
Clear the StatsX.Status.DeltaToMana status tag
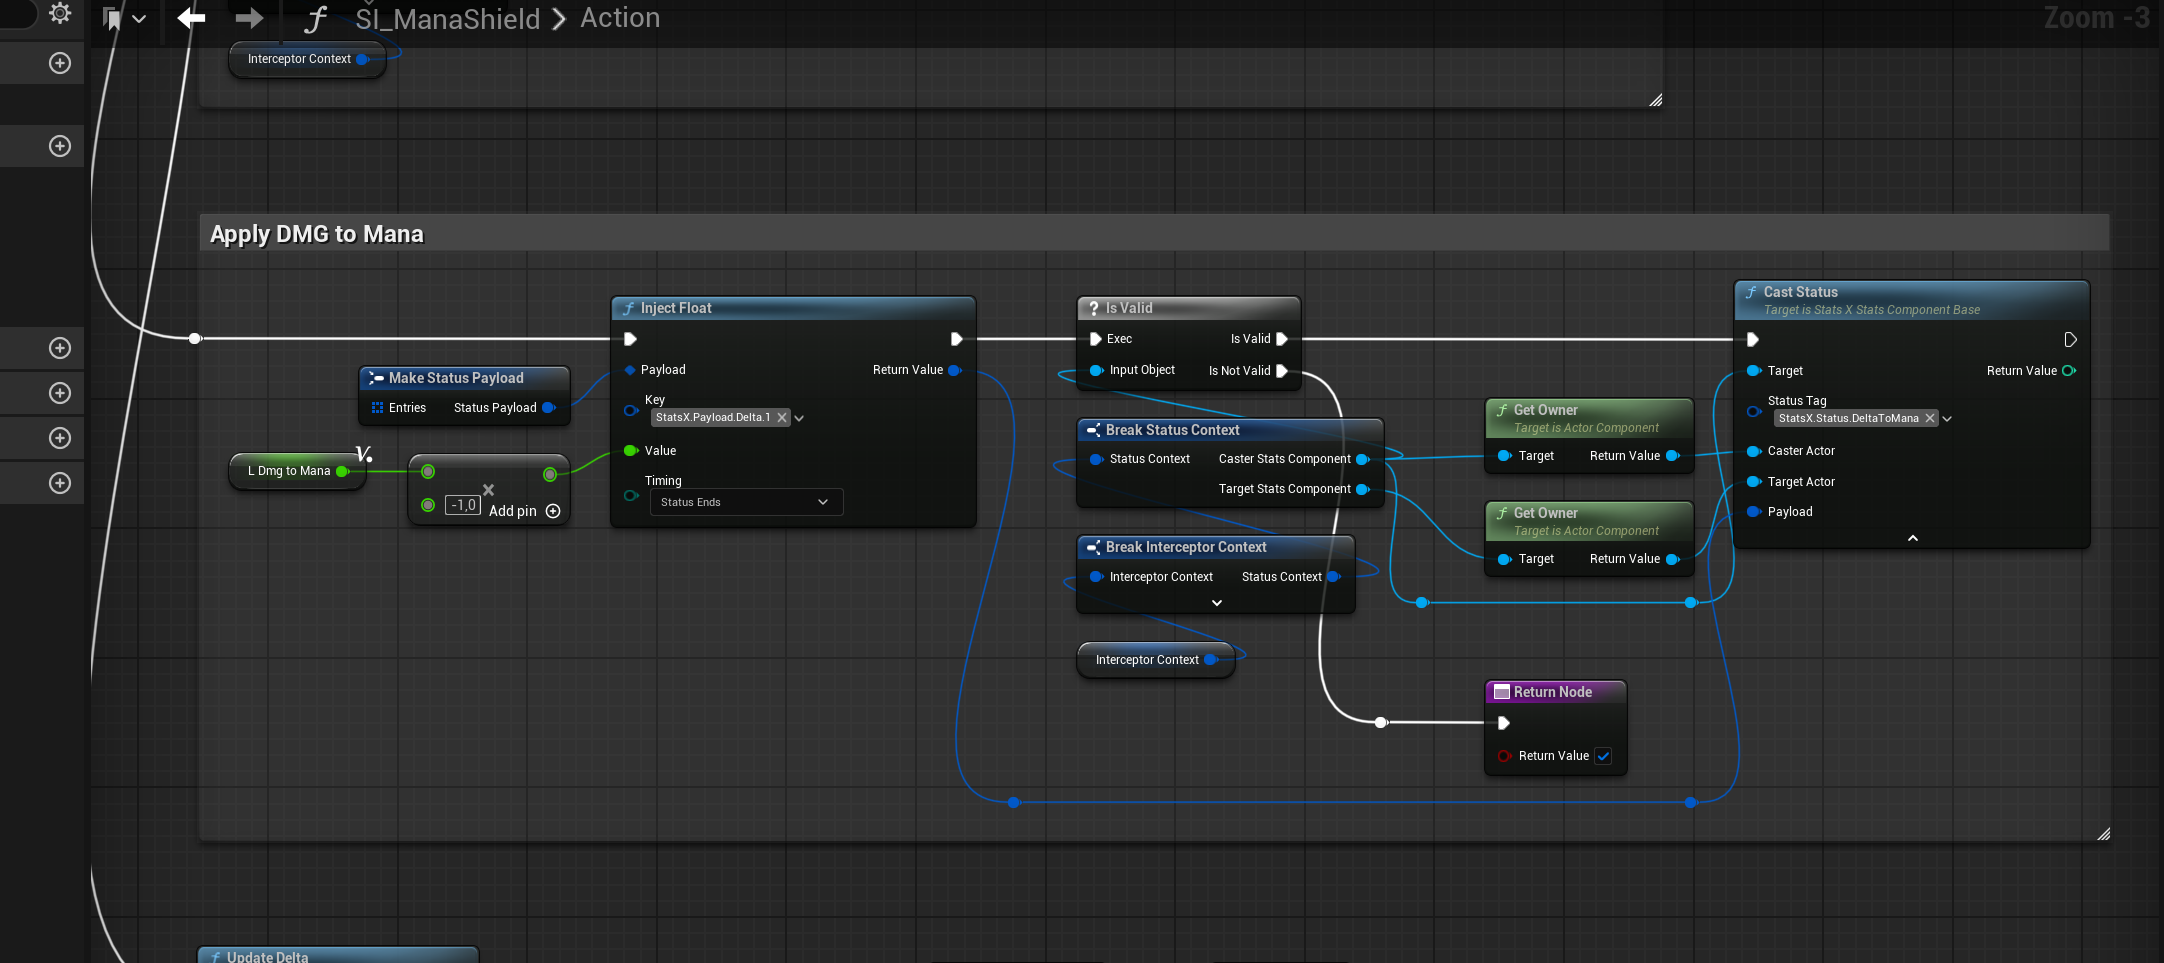tap(1930, 418)
